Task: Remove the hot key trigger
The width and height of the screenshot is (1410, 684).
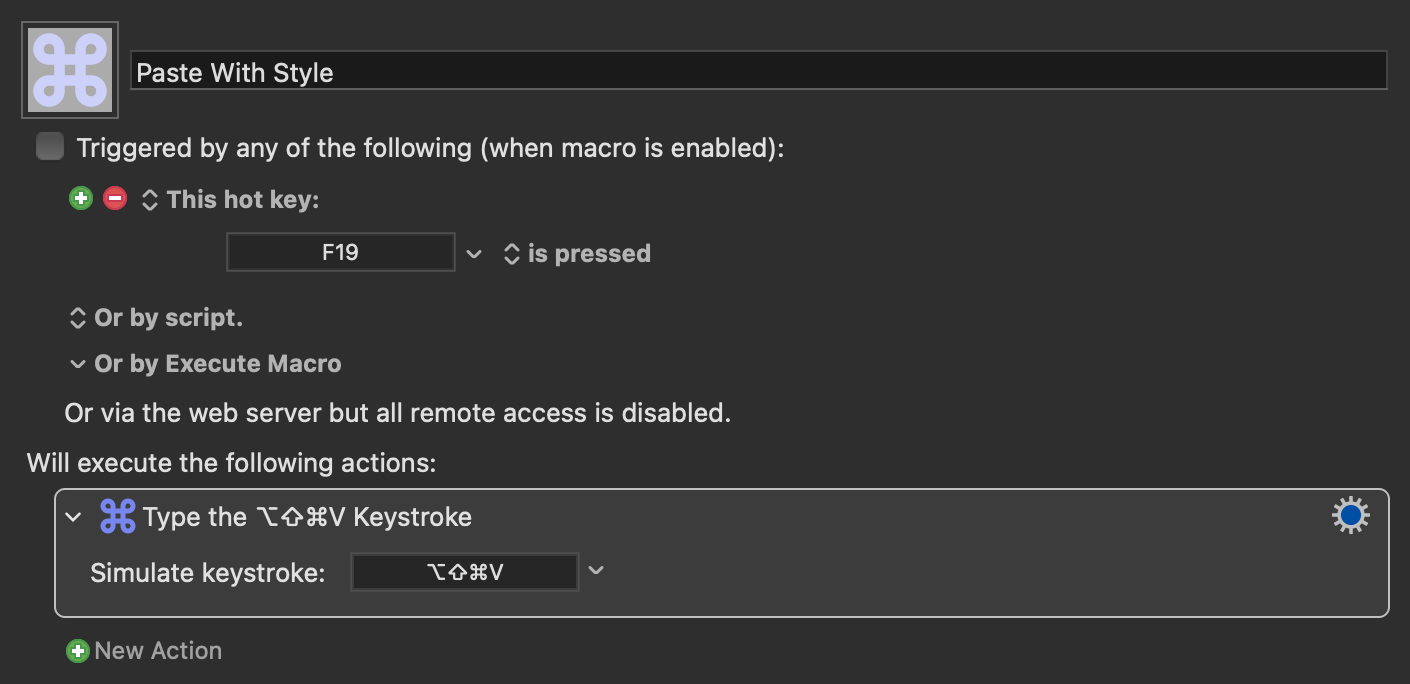Action: click(115, 199)
